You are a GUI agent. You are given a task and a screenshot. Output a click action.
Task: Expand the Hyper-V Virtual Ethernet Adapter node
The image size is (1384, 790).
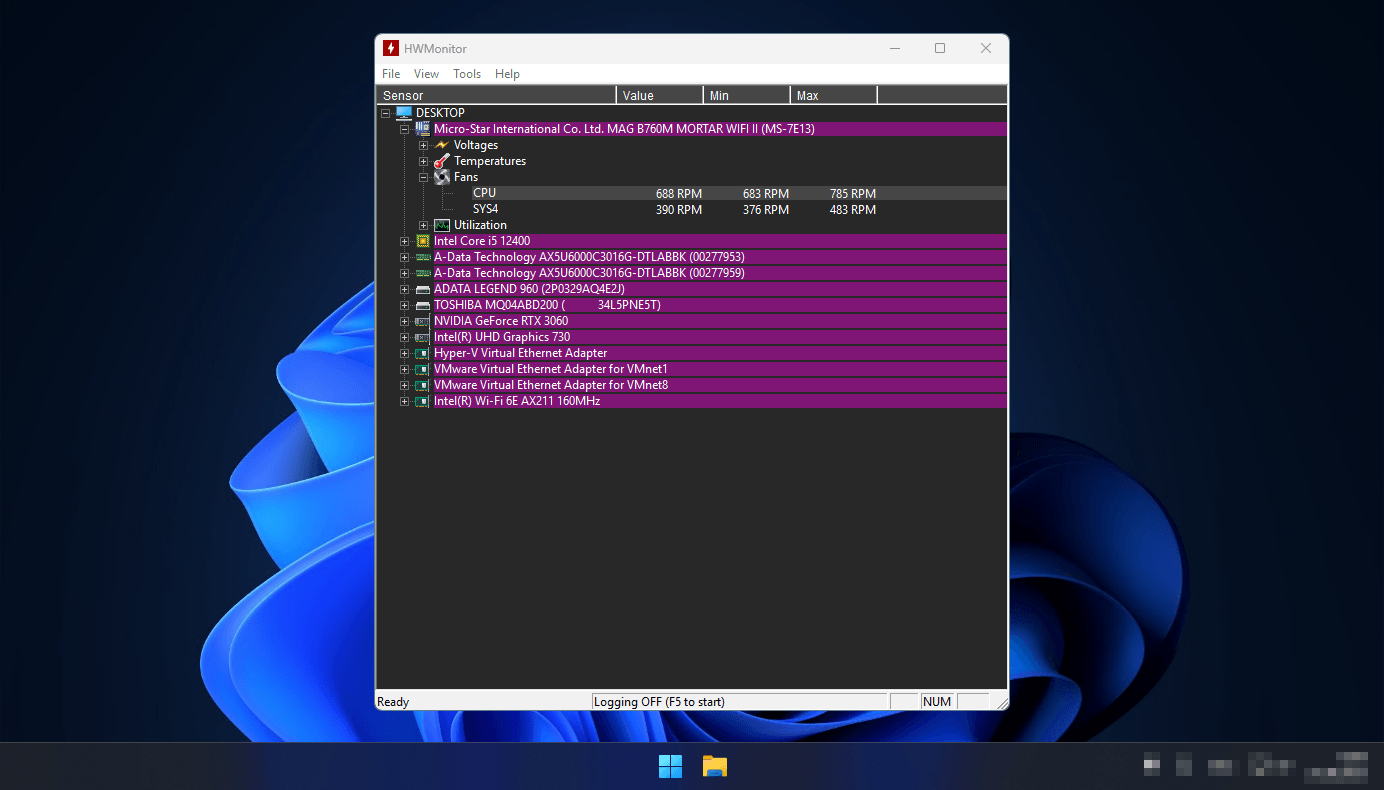coord(404,353)
